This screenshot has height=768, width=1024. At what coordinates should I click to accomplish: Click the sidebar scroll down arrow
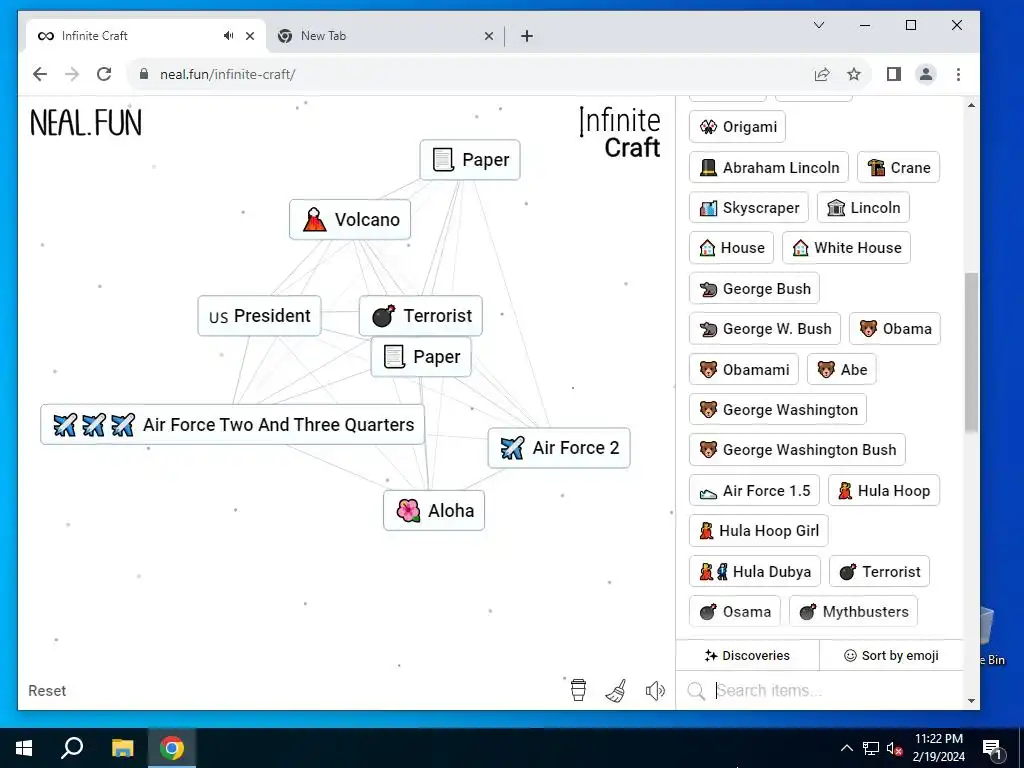[971, 701]
